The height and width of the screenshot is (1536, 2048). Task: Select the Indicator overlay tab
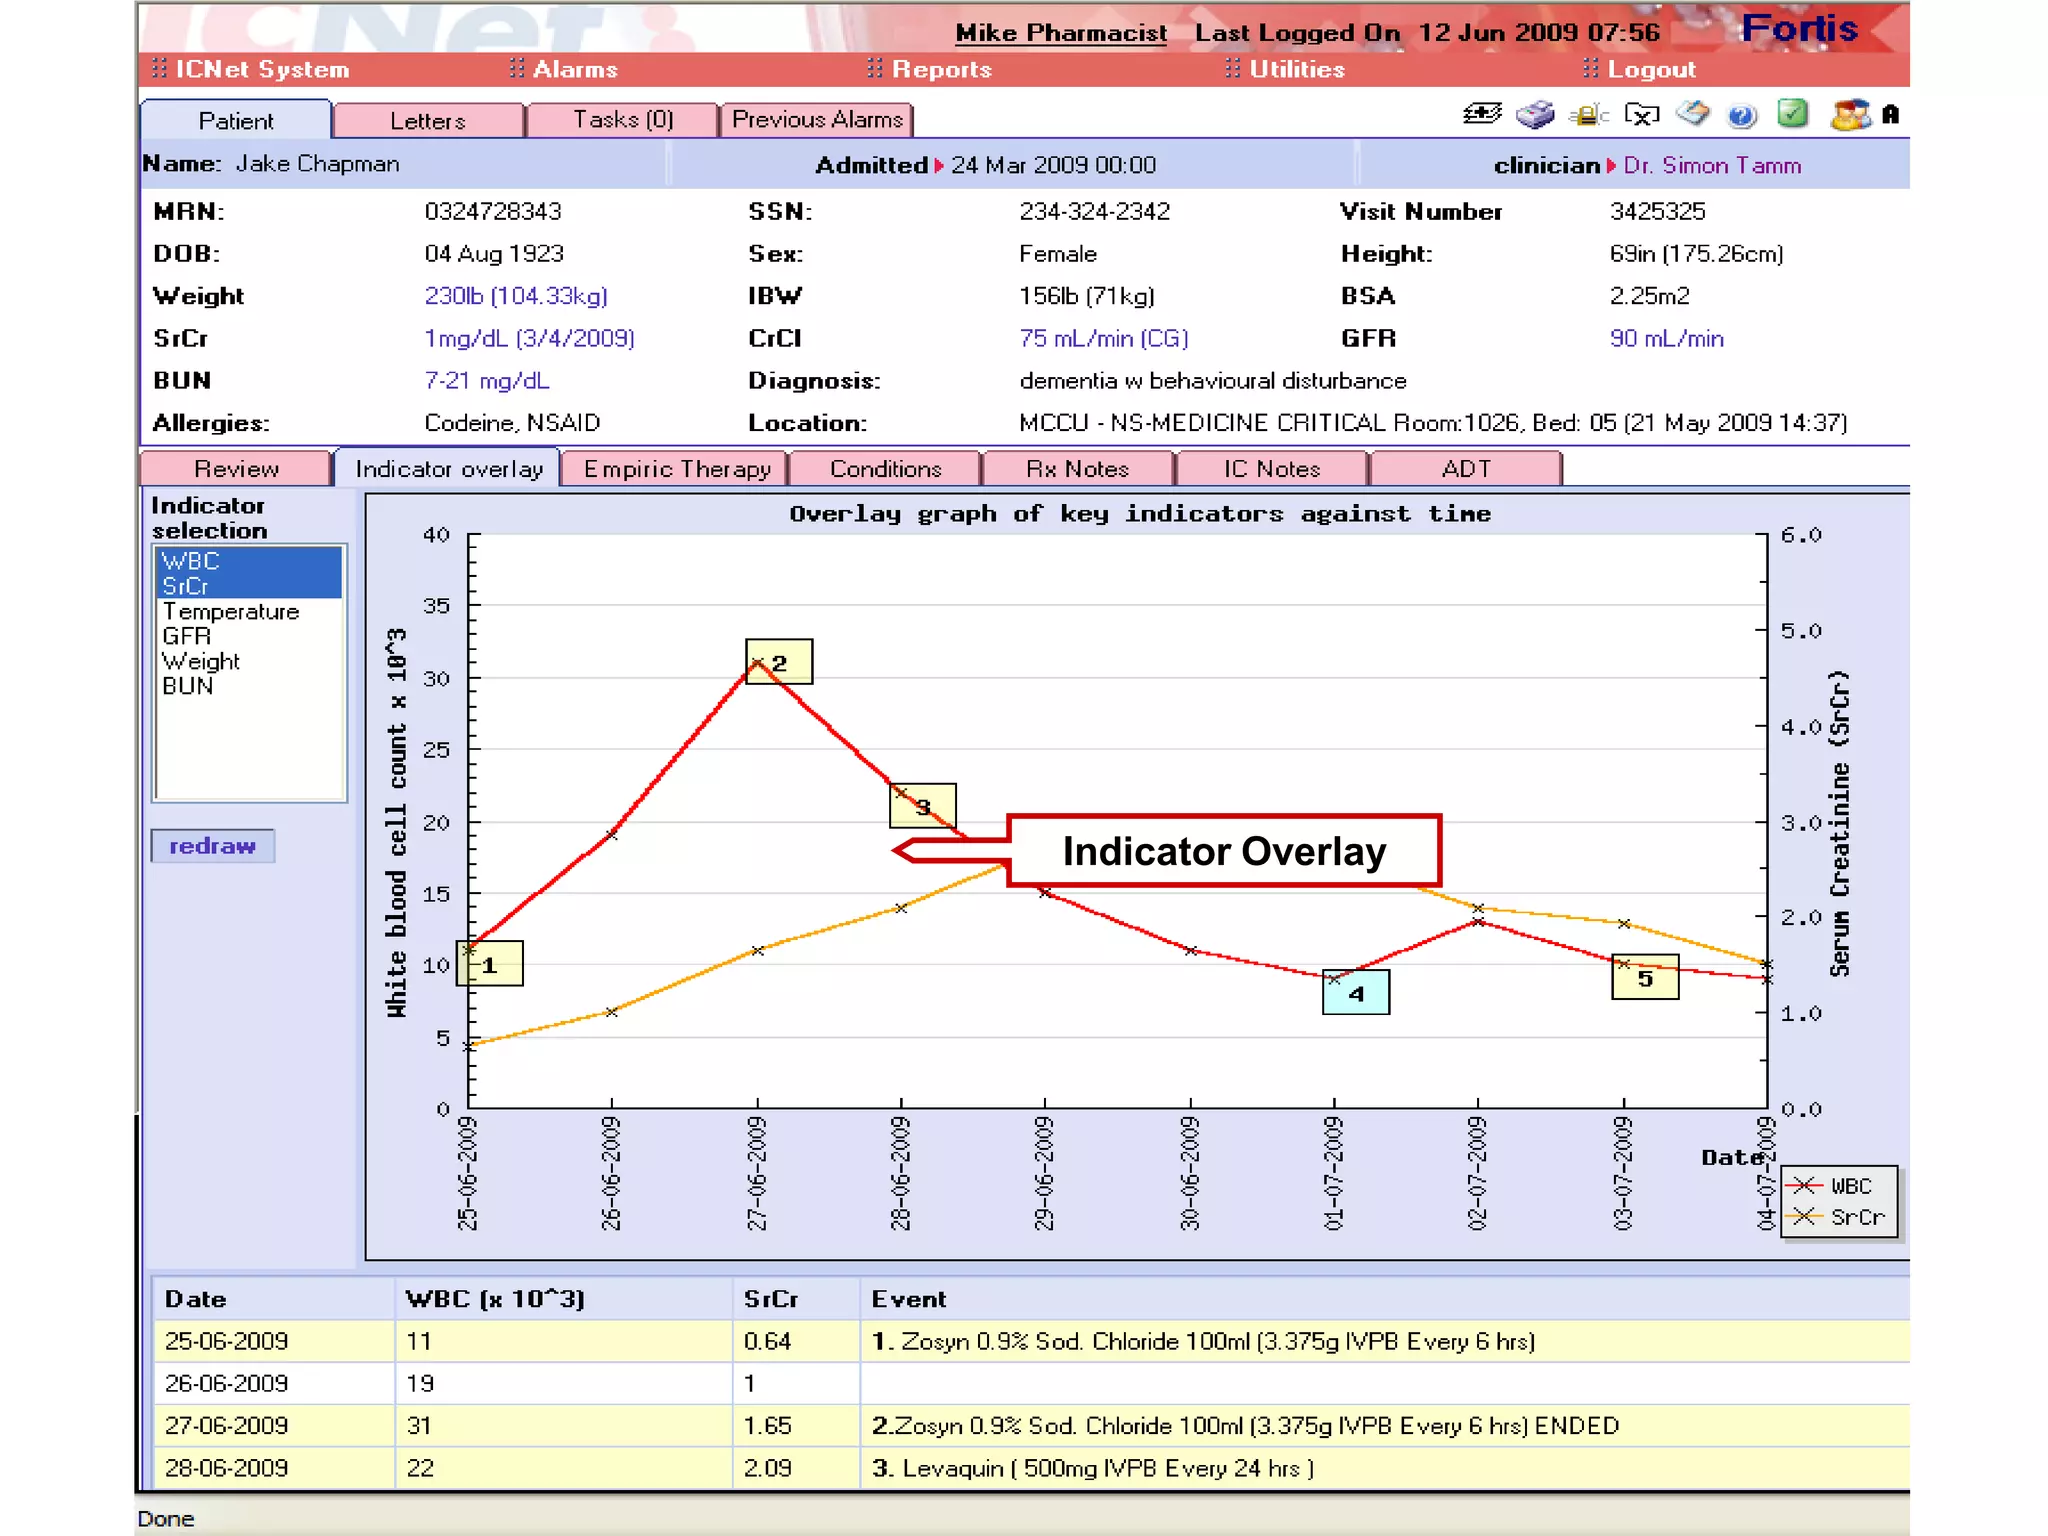[449, 468]
